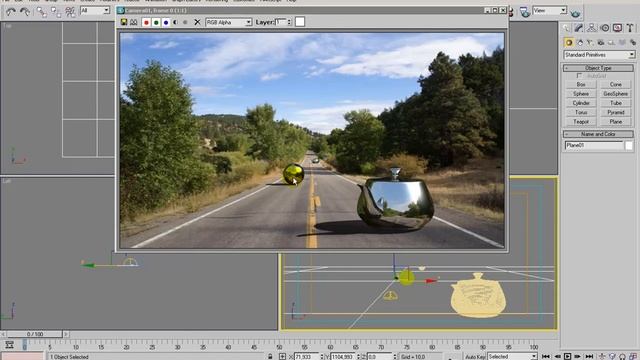Select the Select and Link tool
The height and width of the screenshot is (360, 640).
tap(41, 12)
